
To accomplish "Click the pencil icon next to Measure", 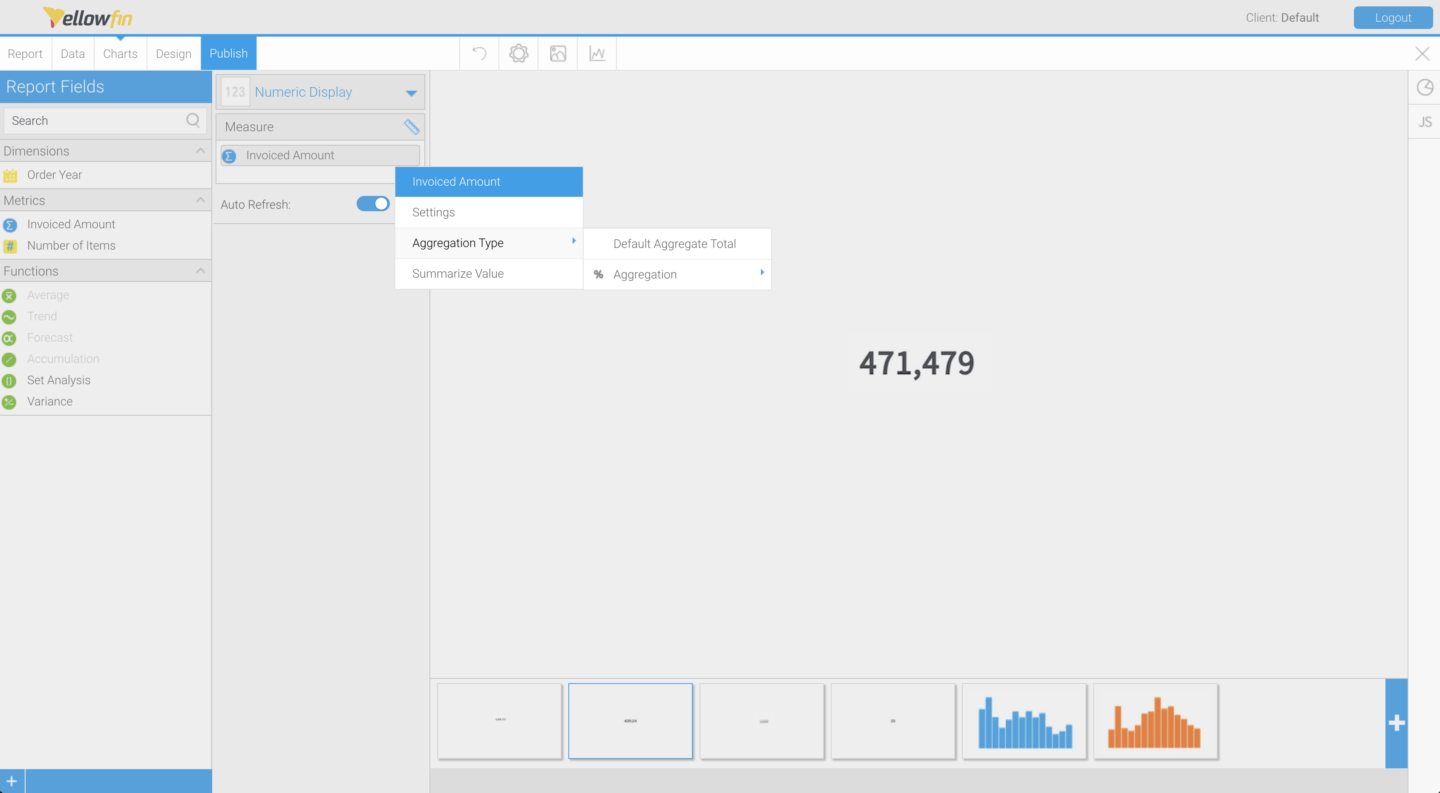I will click(x=411, y=127).
